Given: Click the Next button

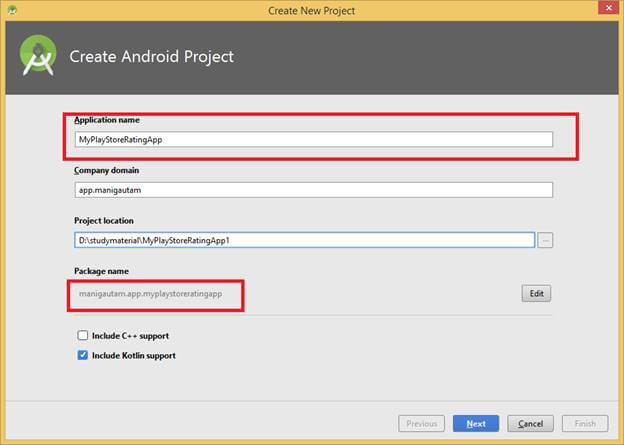Looking at the screenshot, I should pyautogui.click(x=476, y=424).
